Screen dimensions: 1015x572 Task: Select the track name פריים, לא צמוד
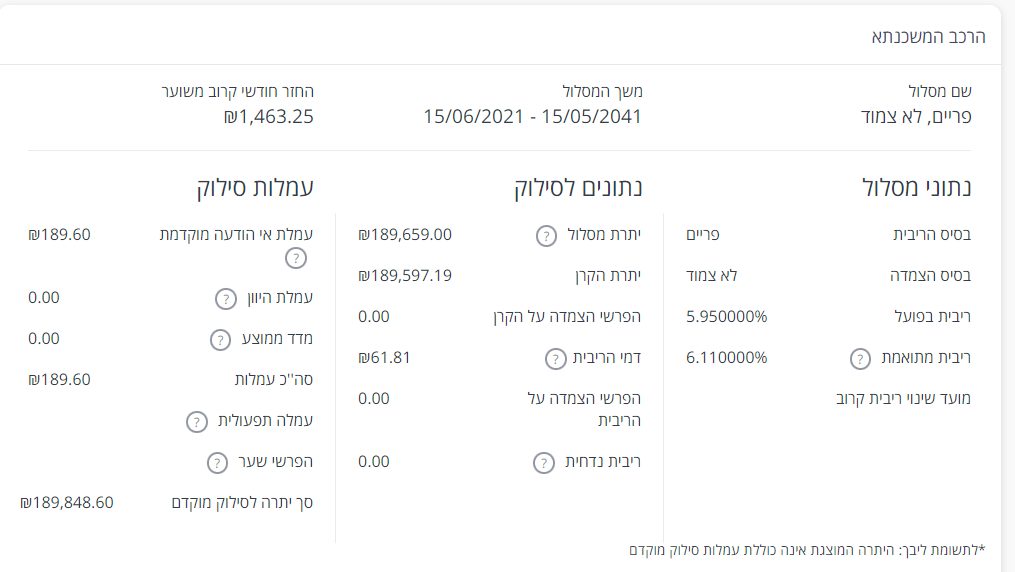click(x=917, y=116)
